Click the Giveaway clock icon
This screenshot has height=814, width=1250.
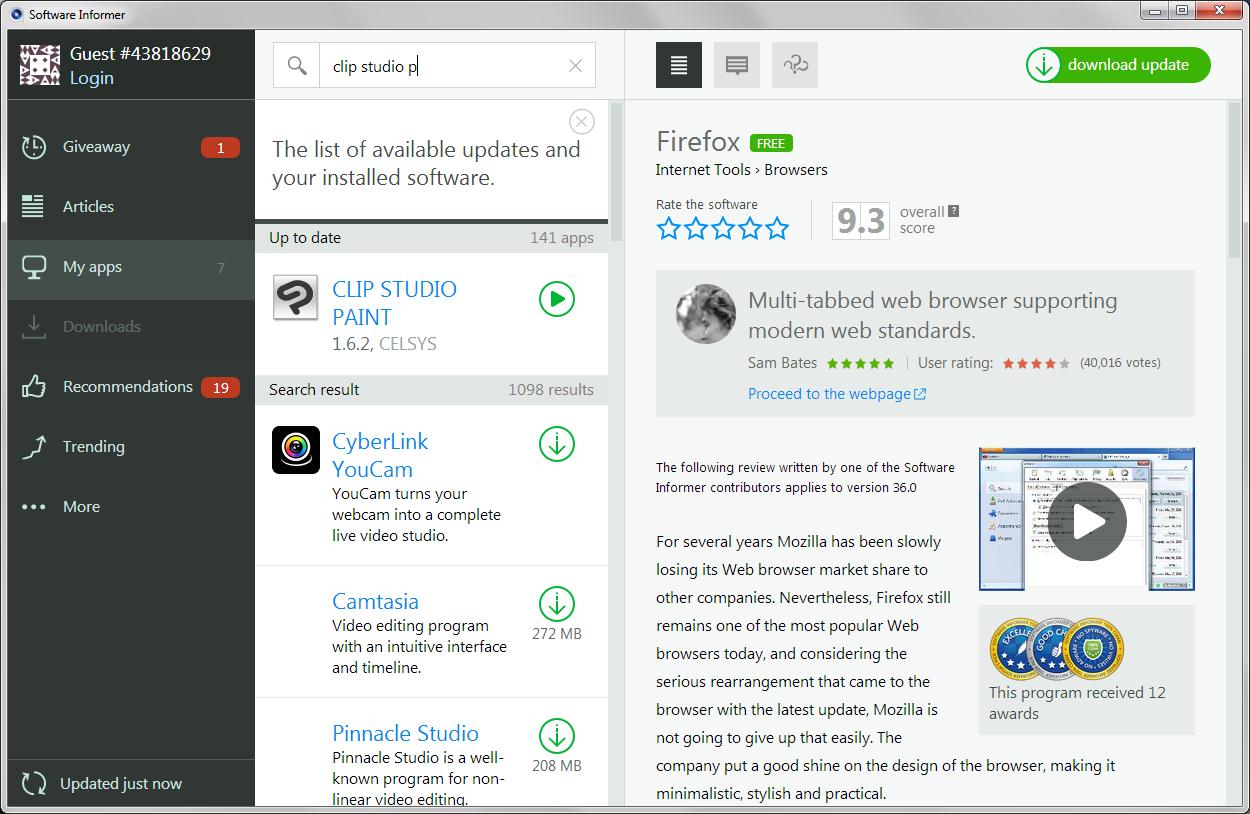[34, 147]
